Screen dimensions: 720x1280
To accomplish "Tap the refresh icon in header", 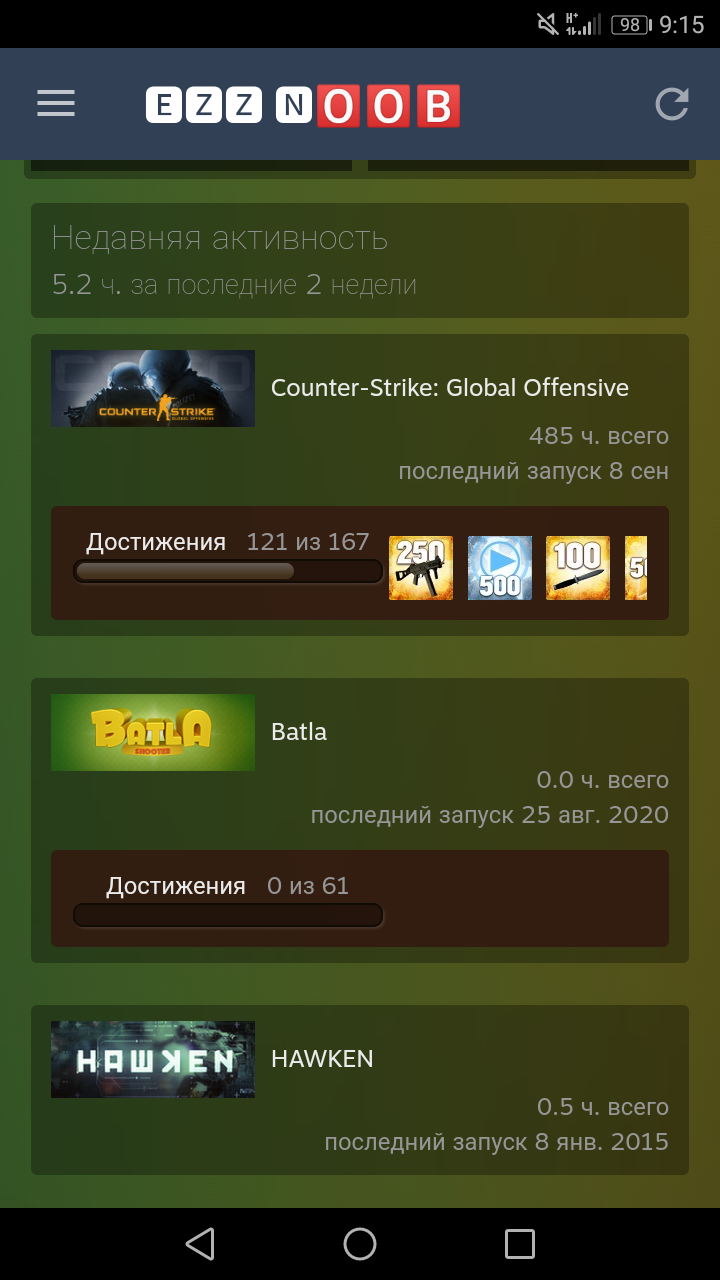I will (672, 104).
